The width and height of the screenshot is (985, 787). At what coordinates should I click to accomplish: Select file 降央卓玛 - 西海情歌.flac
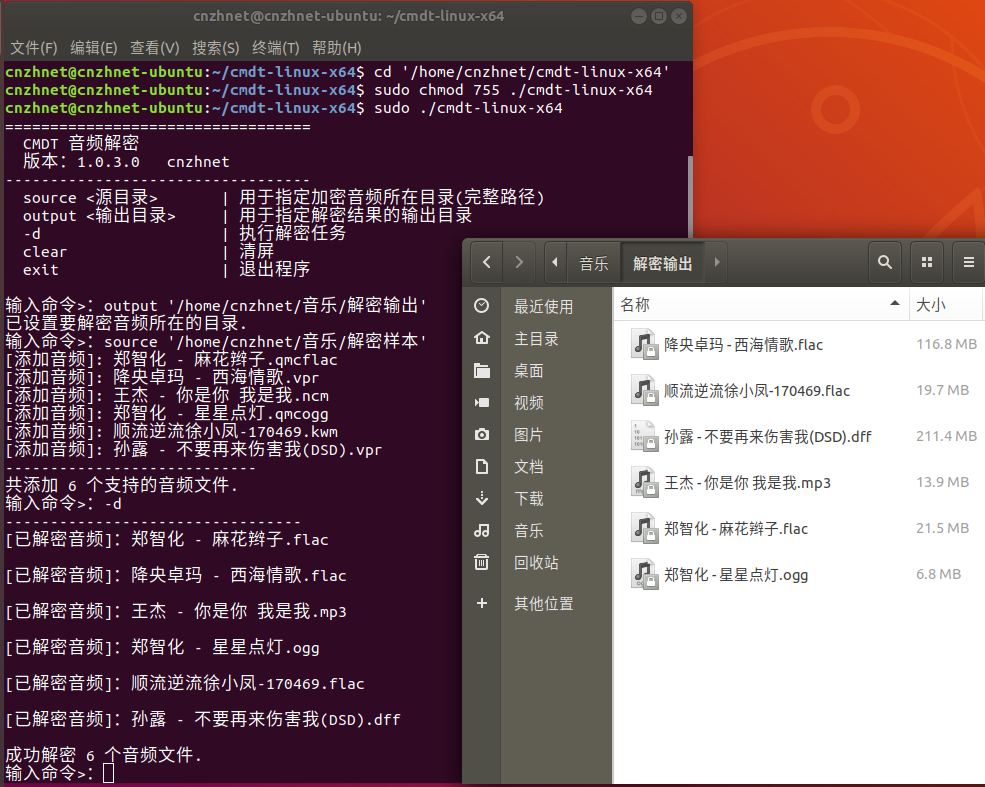pyautogui.click(x=743, y=344)
